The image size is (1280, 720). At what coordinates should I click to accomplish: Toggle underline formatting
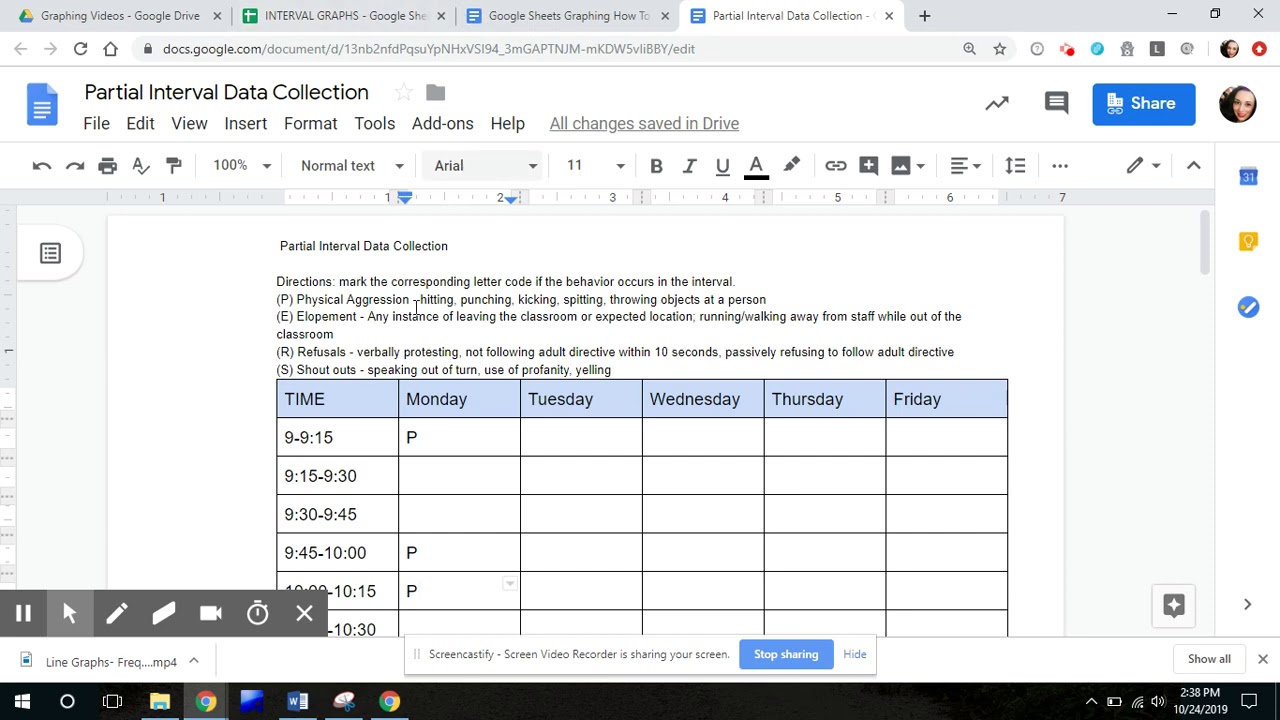(x=722, y=166)
